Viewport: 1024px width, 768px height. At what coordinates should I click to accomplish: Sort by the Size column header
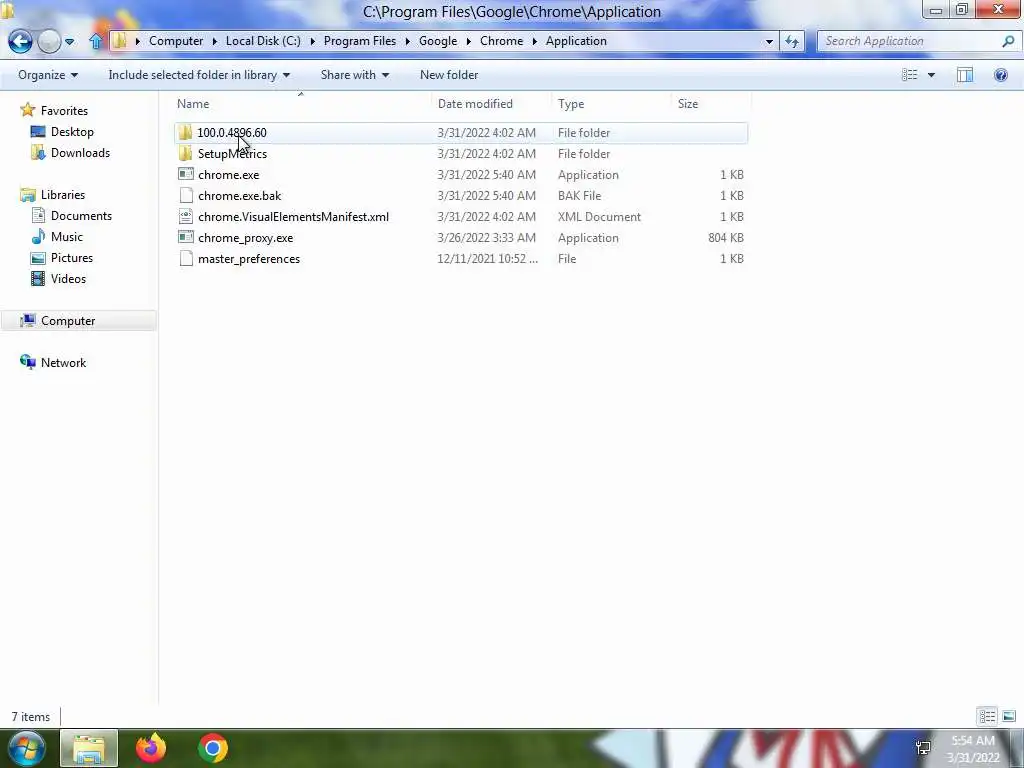(x=711, y=104)
